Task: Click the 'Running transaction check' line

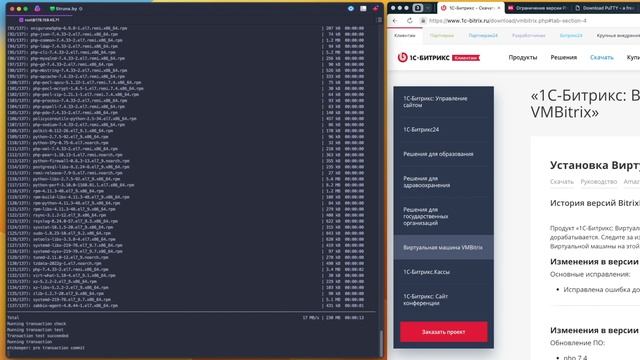Action: [x=36, y=324]
